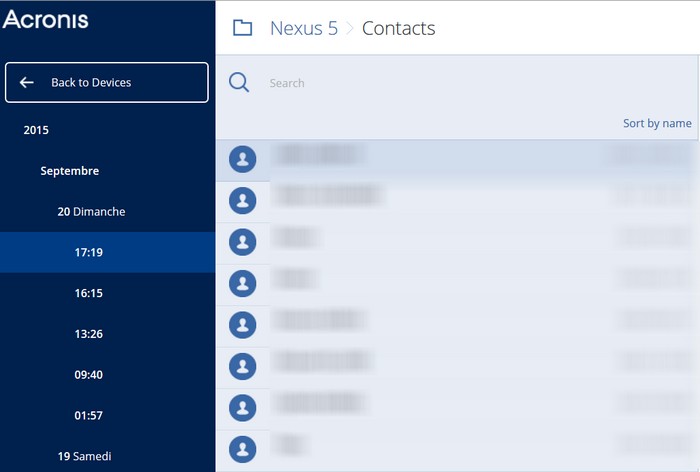Select the 17:19 backup version

89,252
